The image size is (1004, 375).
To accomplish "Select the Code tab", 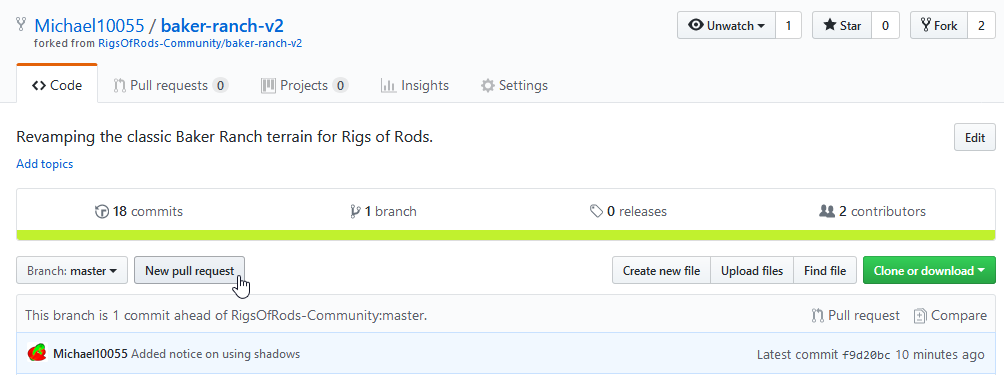I will click(57, 85).
